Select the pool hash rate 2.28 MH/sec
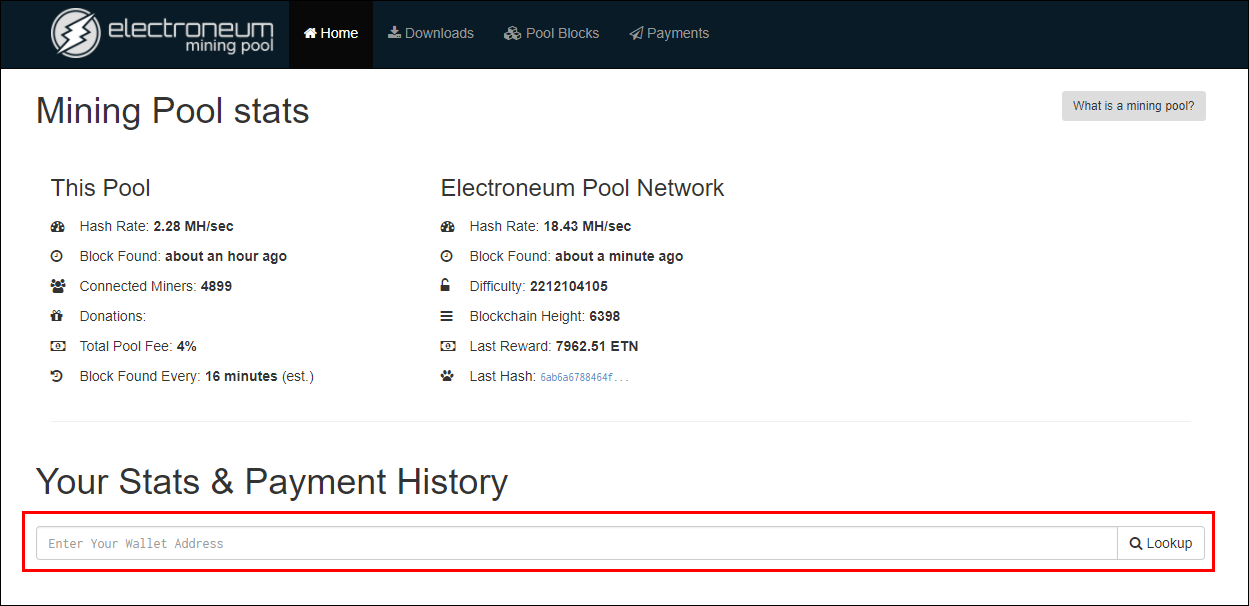This screenshot has height=606, width=1249. 193,226
